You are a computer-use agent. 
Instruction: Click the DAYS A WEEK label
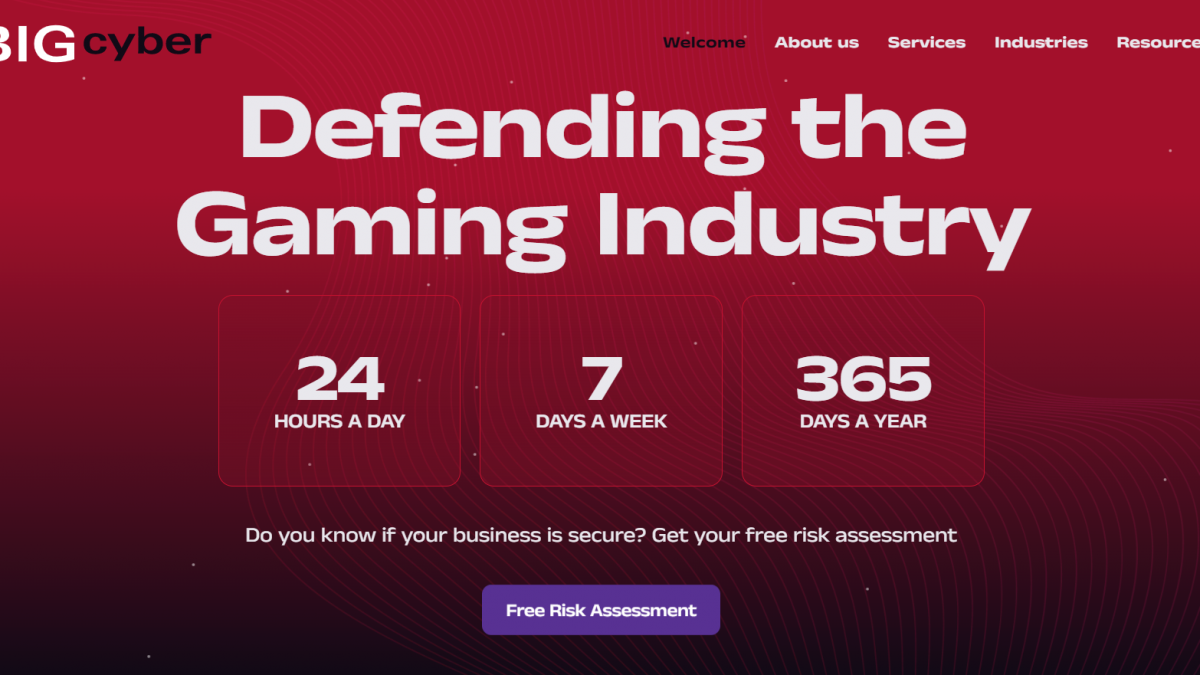[x=601, y=421]
